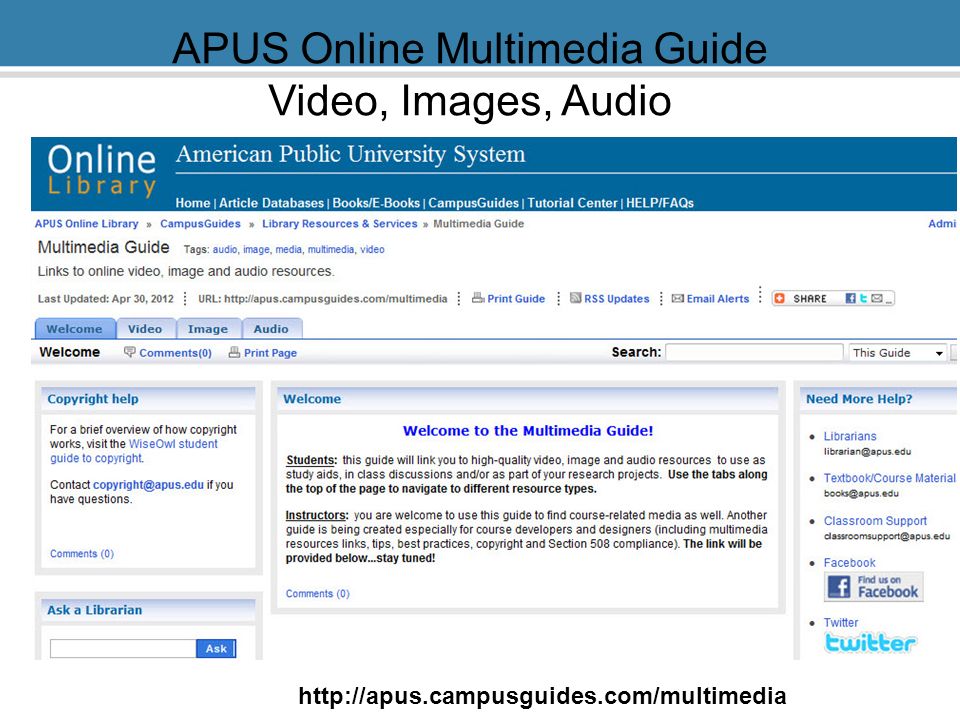Click the Email Alerts link text
This screenshot has width=960, height=720.
[x=718, y=299]
